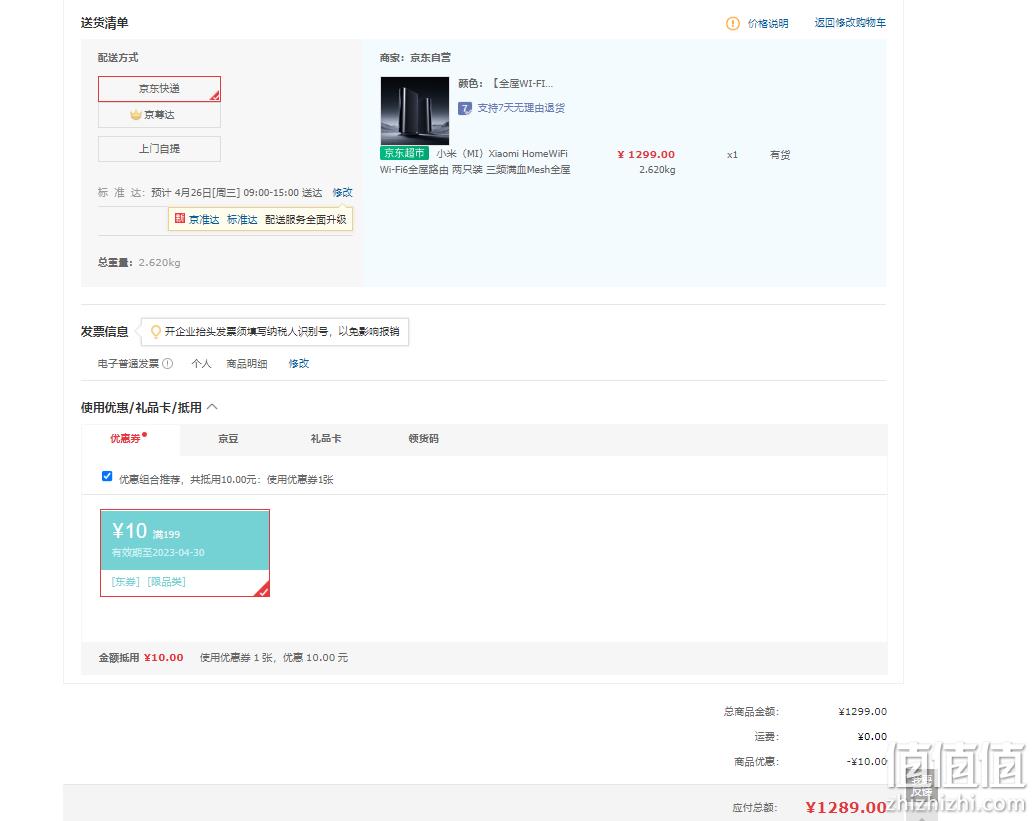Click the item price ¥1299.00

click(x=646, y=154)
